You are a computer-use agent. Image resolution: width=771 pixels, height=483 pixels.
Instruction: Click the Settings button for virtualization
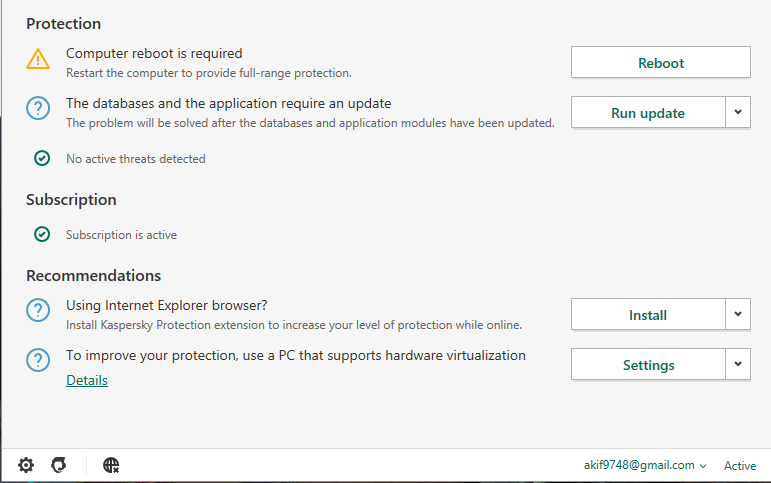pos(647,365)
